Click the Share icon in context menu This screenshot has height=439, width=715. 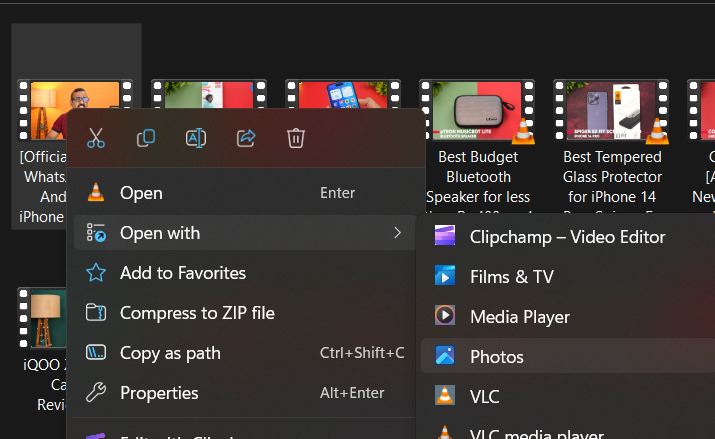(x=246, y=138)
